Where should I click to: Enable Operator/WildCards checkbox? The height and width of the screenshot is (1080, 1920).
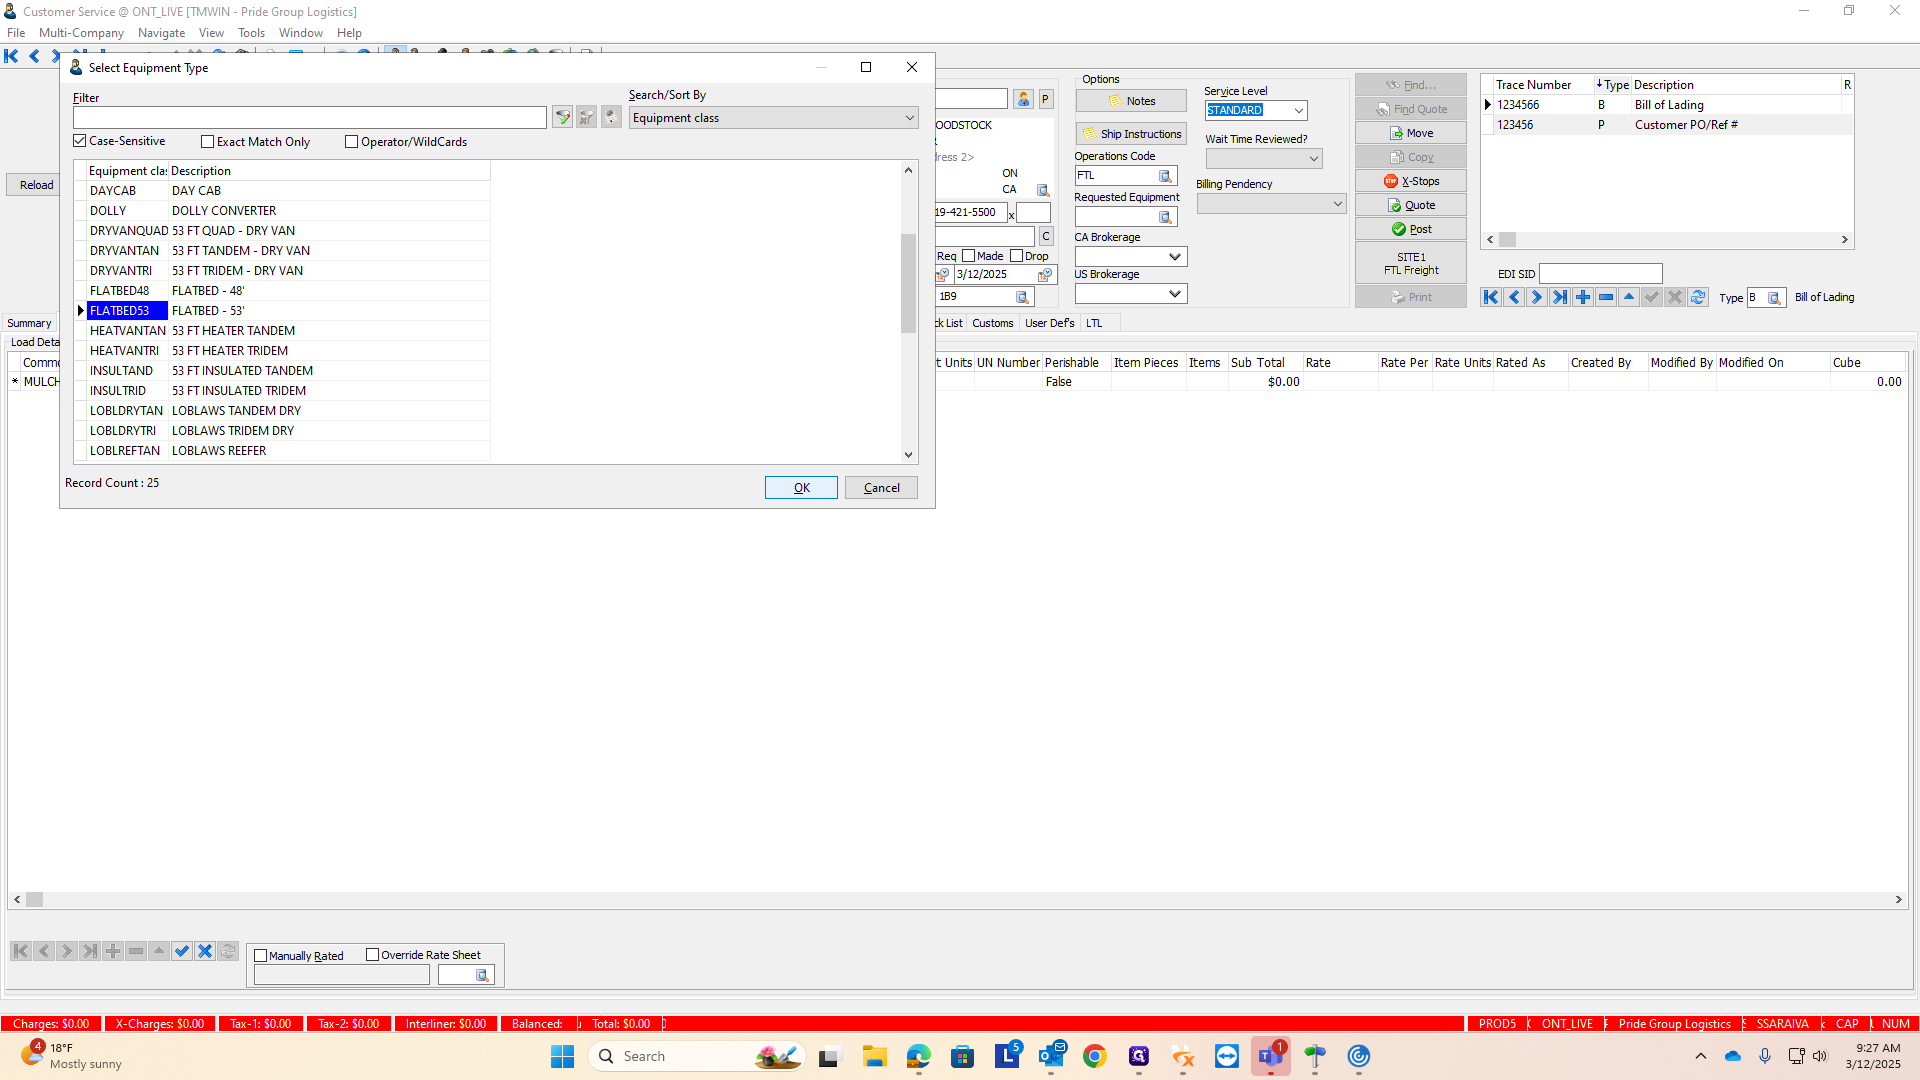point(352,142)
